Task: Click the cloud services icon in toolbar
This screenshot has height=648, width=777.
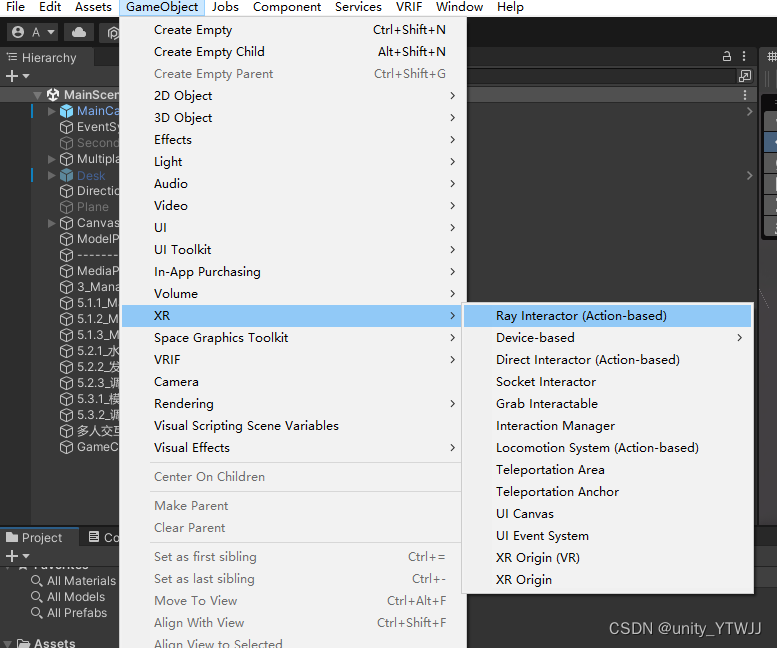Action: (80, 32)
